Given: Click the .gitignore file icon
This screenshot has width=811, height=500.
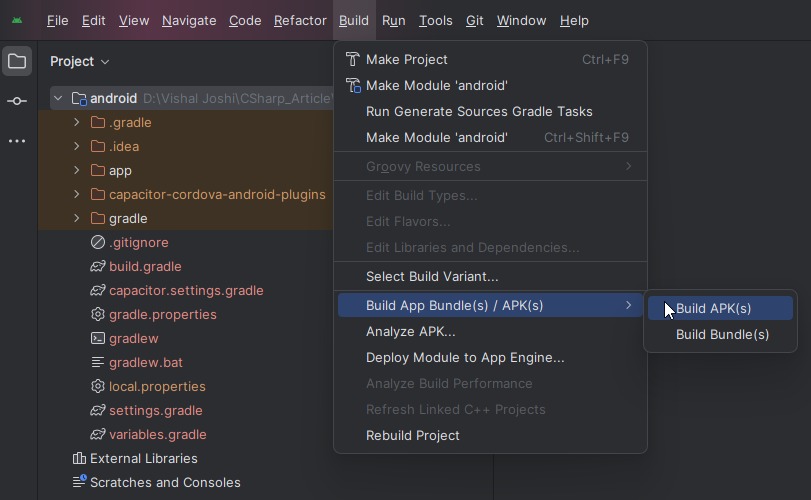Looking at the screenshot, I should click(98, 242).
